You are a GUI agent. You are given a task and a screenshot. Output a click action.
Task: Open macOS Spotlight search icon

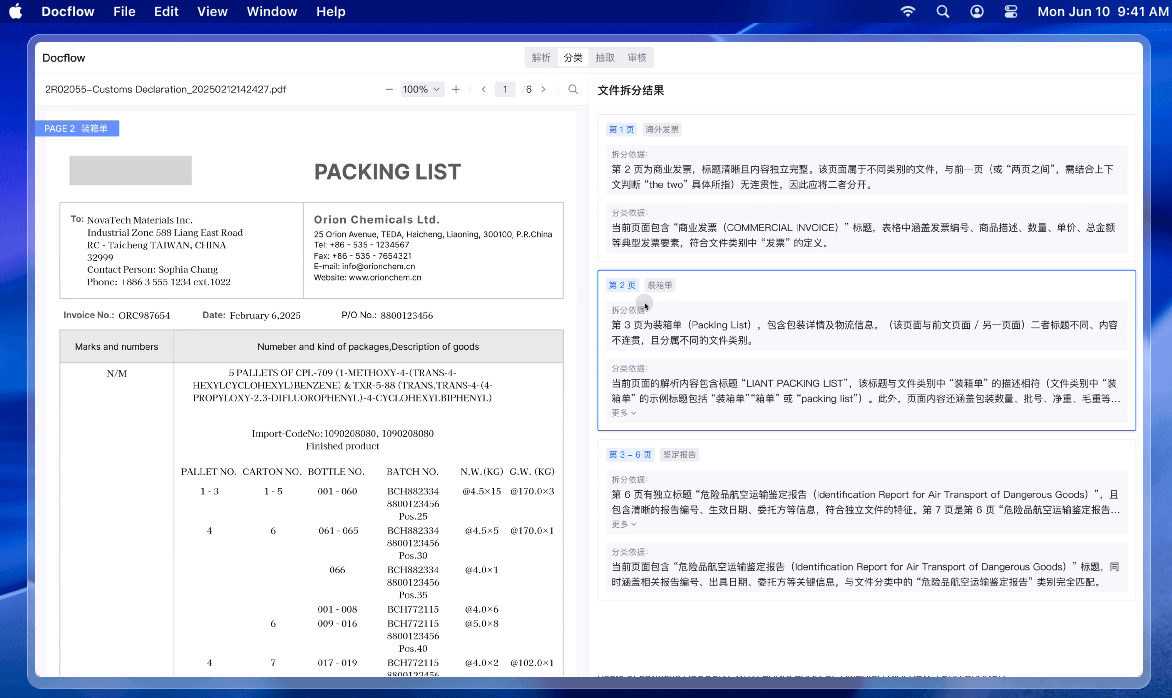[942, 12]
